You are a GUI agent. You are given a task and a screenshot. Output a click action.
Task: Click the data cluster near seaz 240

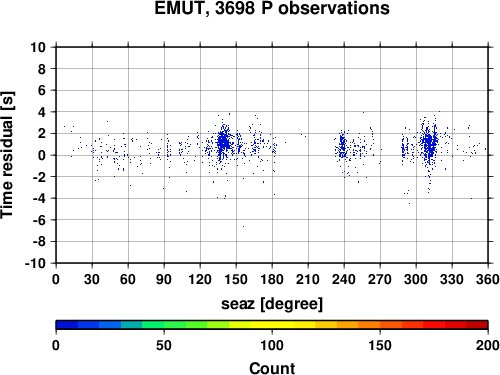tap(342, 147)
